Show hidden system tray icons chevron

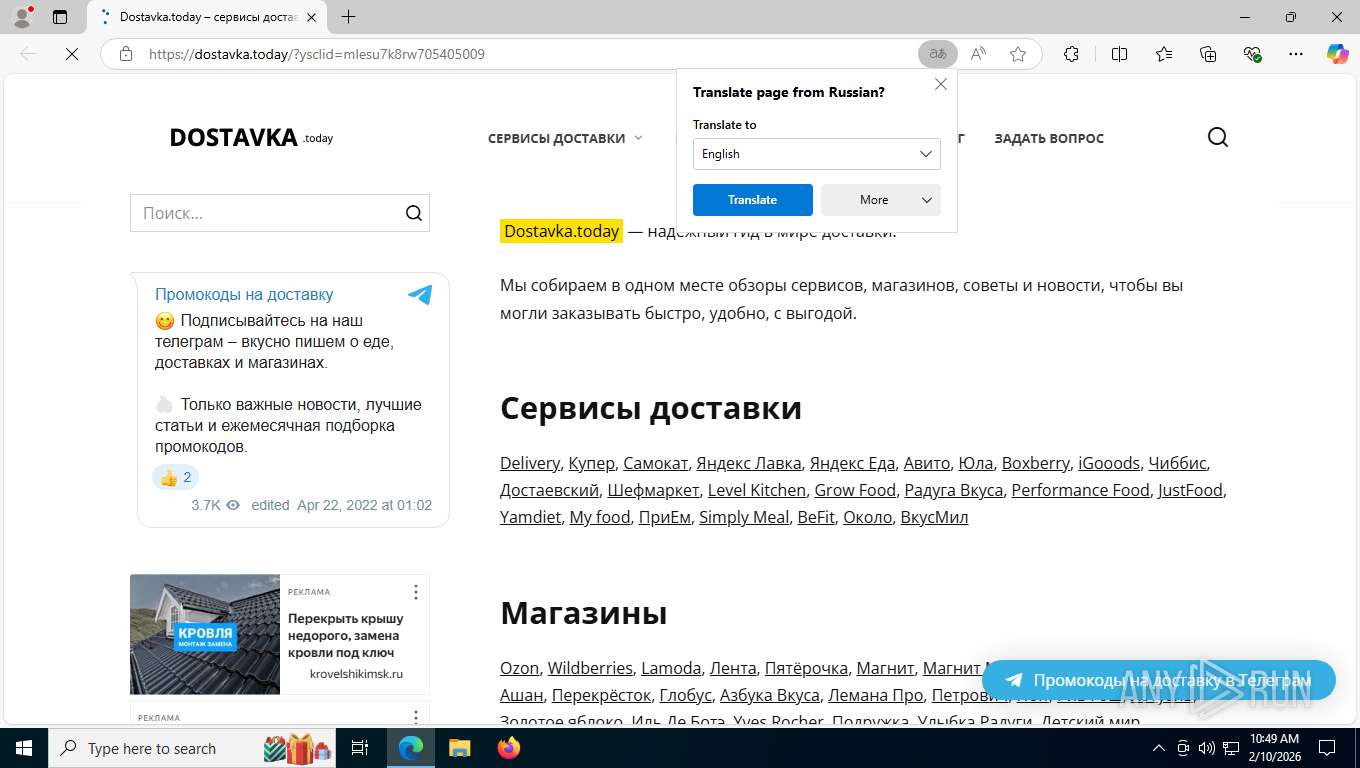point(1158,748)
